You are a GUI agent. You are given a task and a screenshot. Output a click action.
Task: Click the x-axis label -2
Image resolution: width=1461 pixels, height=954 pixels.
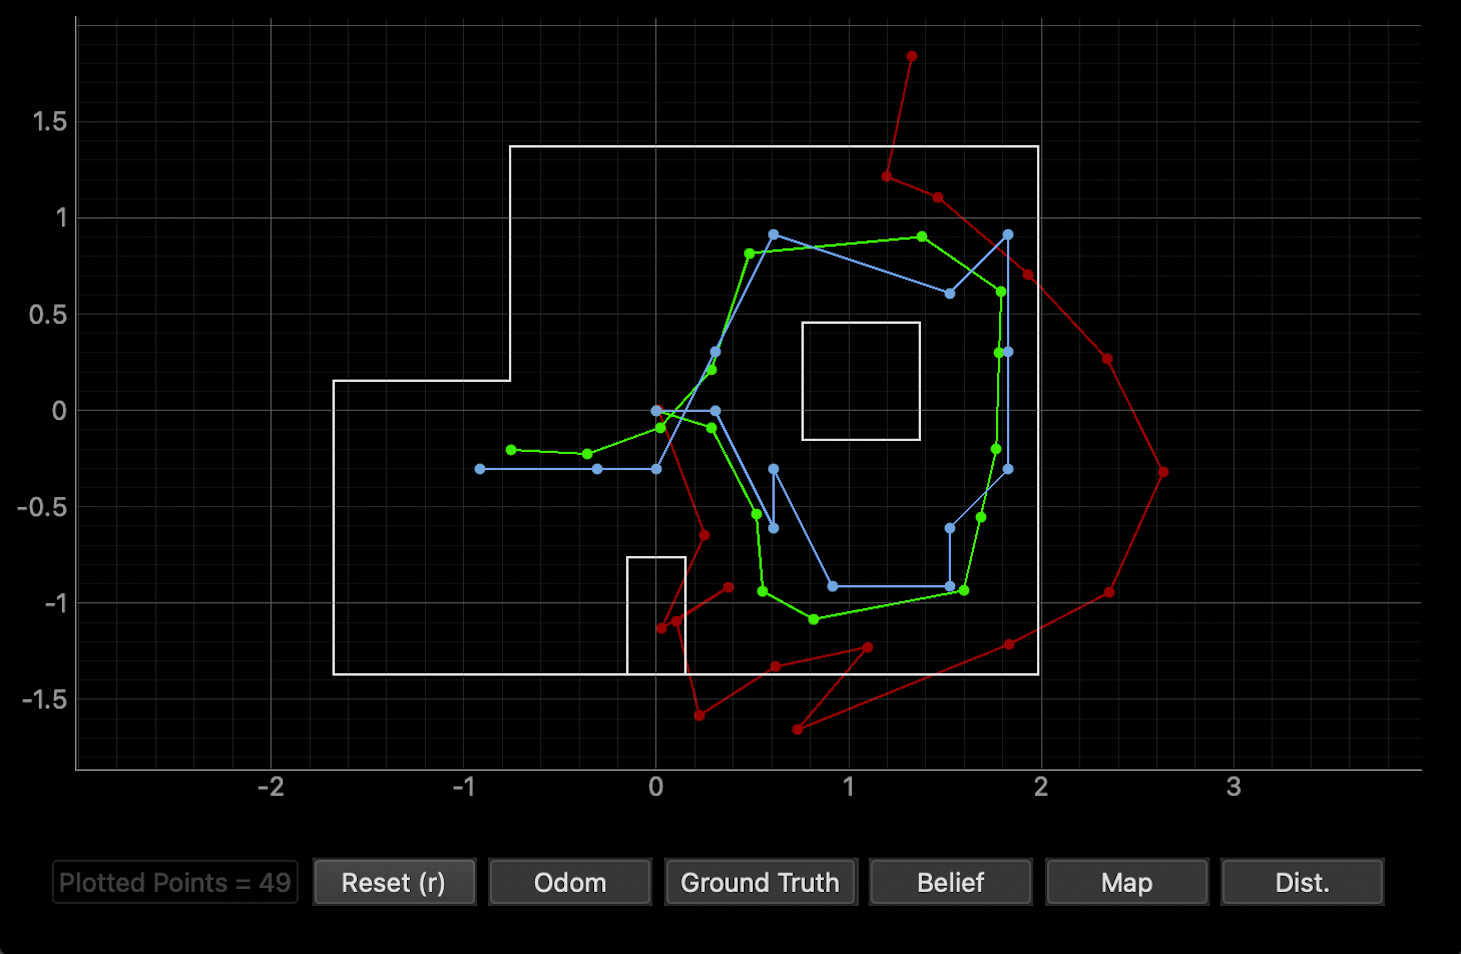pos(270,787)
